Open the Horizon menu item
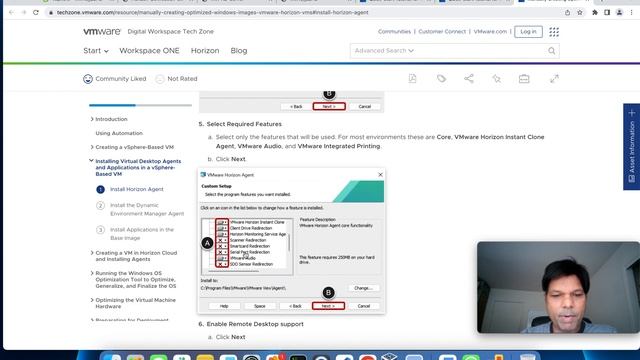The height and width of the screenshot is (360, 640). pos(205,51)
